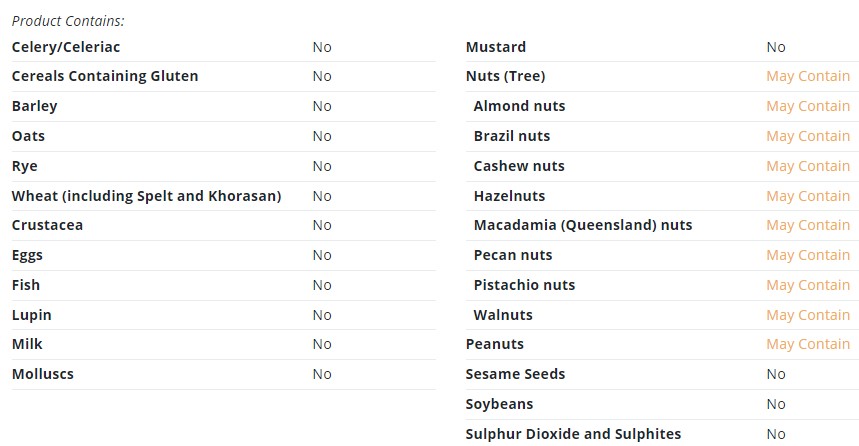The image size is (859, 446).
Task: Click the Eggs allergen label
Action: tap(27, 256)
